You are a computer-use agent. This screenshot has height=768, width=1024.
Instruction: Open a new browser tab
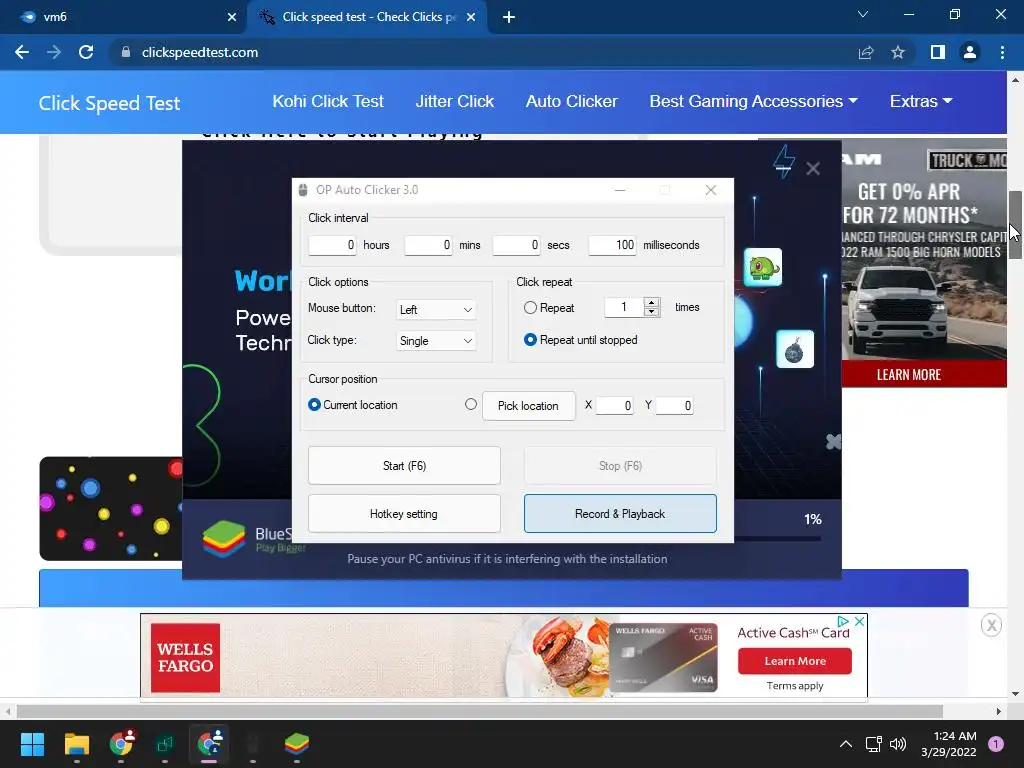point(509,17)
